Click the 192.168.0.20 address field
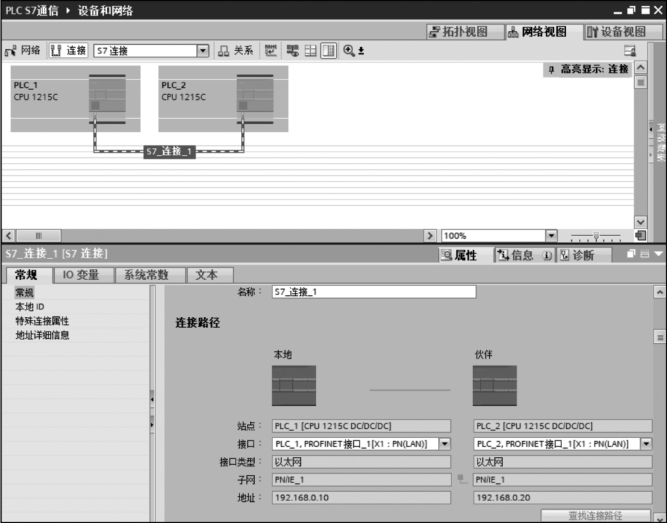The width and height of the screenshot is (667, 523). click(562, 498)
